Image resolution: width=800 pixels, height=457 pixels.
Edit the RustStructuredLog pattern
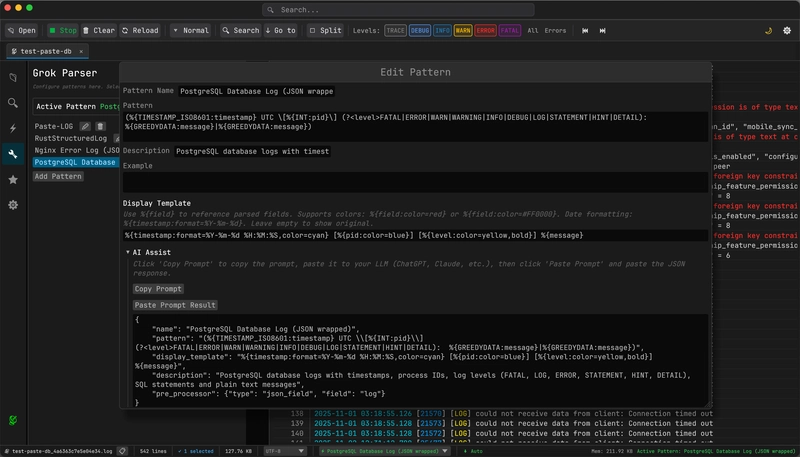pyautogui.click(x=116, y=138)
